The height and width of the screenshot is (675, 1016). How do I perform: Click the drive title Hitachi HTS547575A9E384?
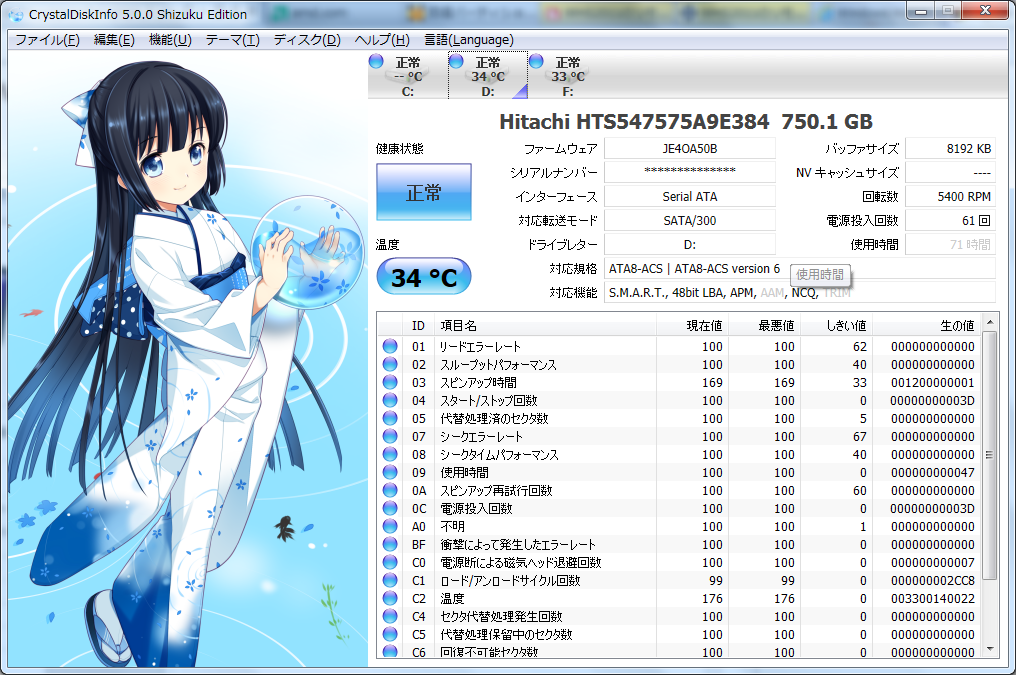pyautogui.click(x=634, y=122)
